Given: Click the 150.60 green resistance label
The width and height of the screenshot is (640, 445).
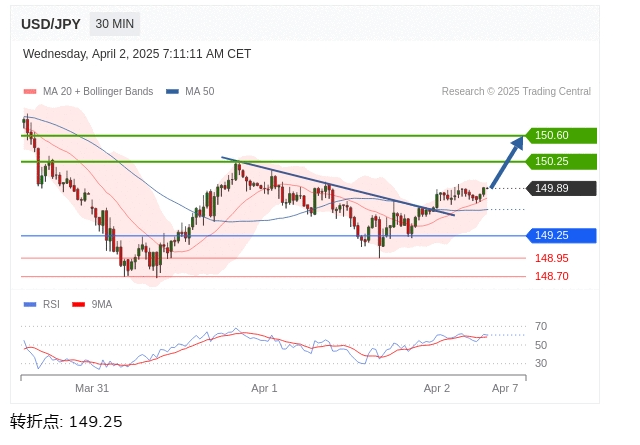Looking at the screenshot, I should tap(561, 136).
